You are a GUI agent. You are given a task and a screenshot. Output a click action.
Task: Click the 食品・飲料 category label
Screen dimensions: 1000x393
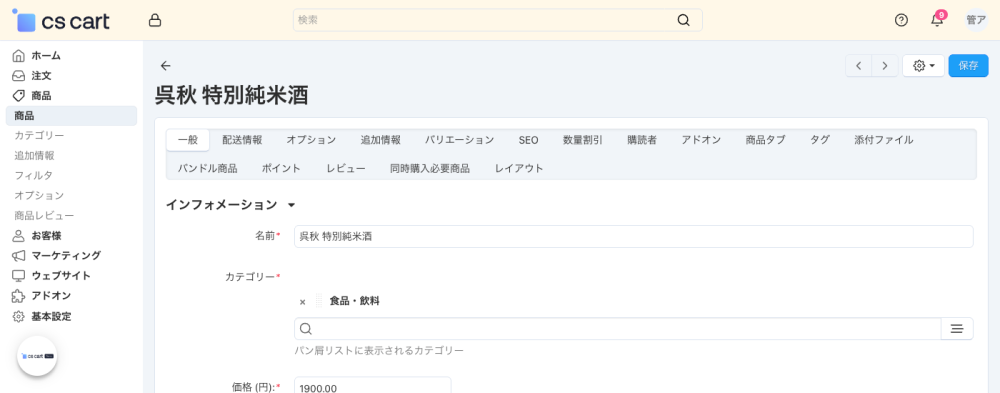coord(355,301)
